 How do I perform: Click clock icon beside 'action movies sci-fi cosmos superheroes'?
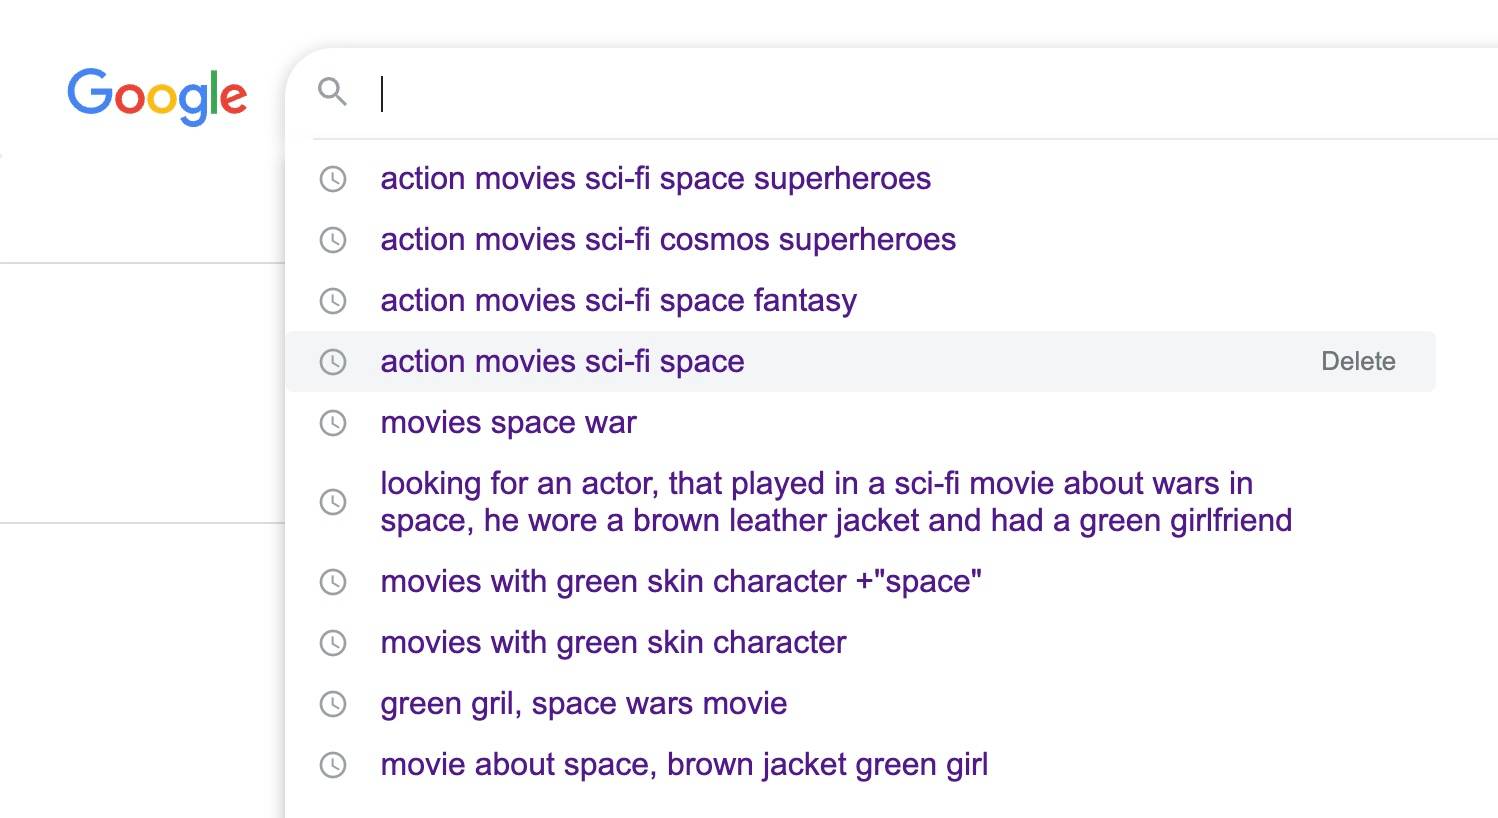click(x=333, y=240)
